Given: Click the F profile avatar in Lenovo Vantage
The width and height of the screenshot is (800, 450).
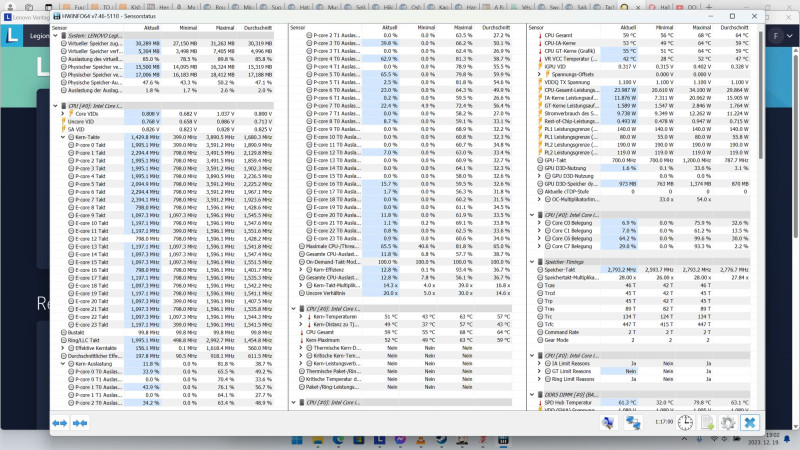Looking at the screenshot, I should [776, 36].
